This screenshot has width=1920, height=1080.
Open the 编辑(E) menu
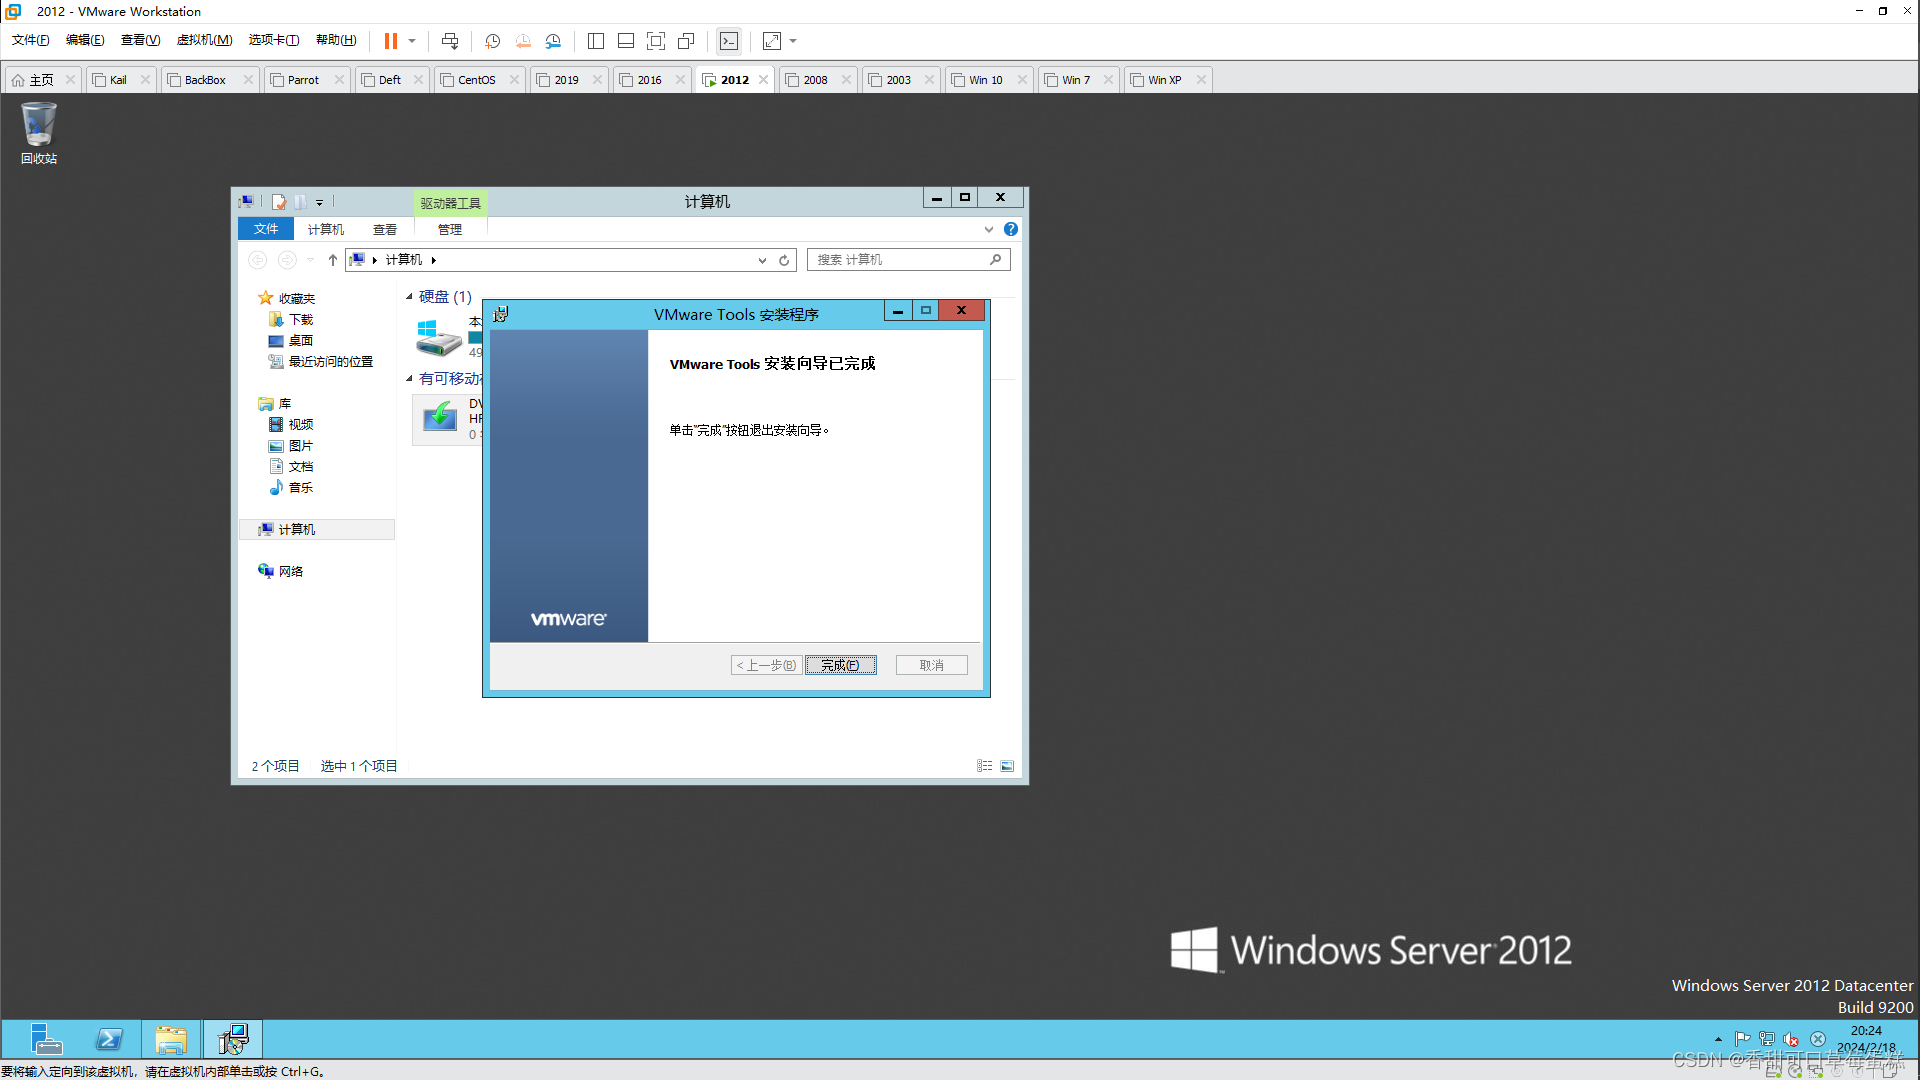coord(85,40)
